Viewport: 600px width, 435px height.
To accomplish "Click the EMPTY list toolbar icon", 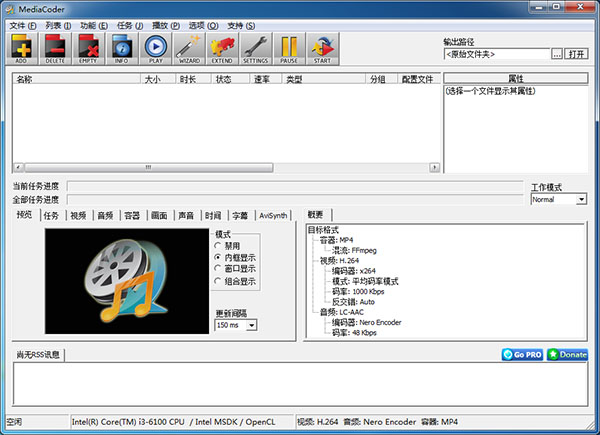I will coord(88,47).
